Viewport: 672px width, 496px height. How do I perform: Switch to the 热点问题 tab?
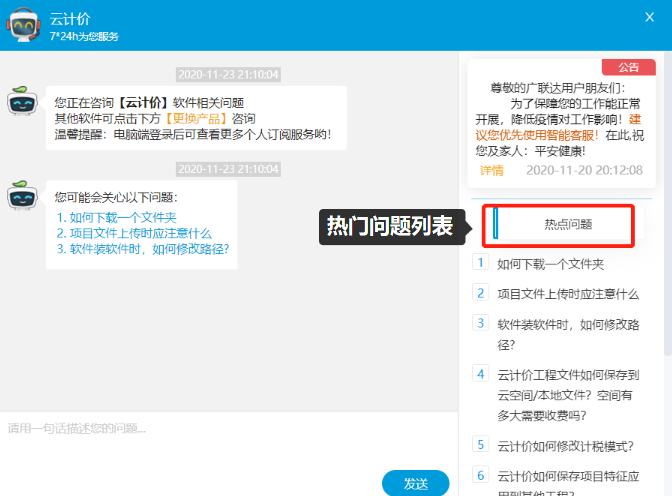(x=567, y=225)
